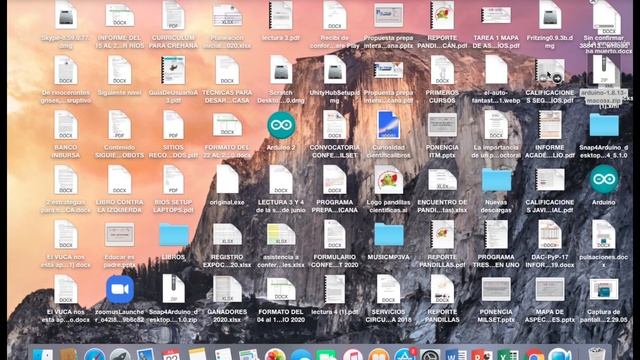Select ENCUENTRO DE PANDI...tas).xlsx spreadsheet

tap(442, 180)
